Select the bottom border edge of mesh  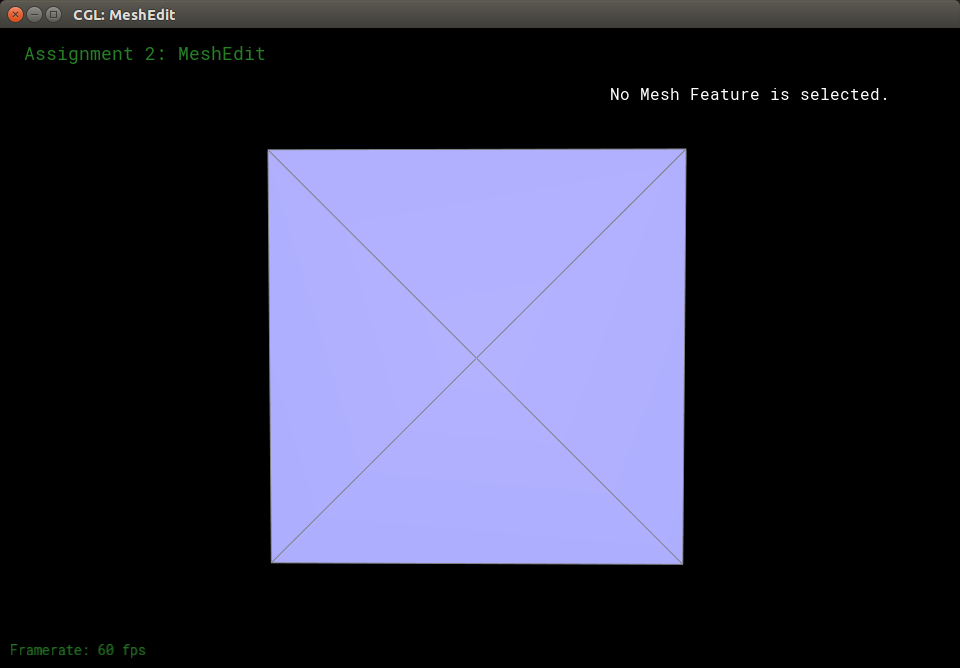(x=477, y=563)
